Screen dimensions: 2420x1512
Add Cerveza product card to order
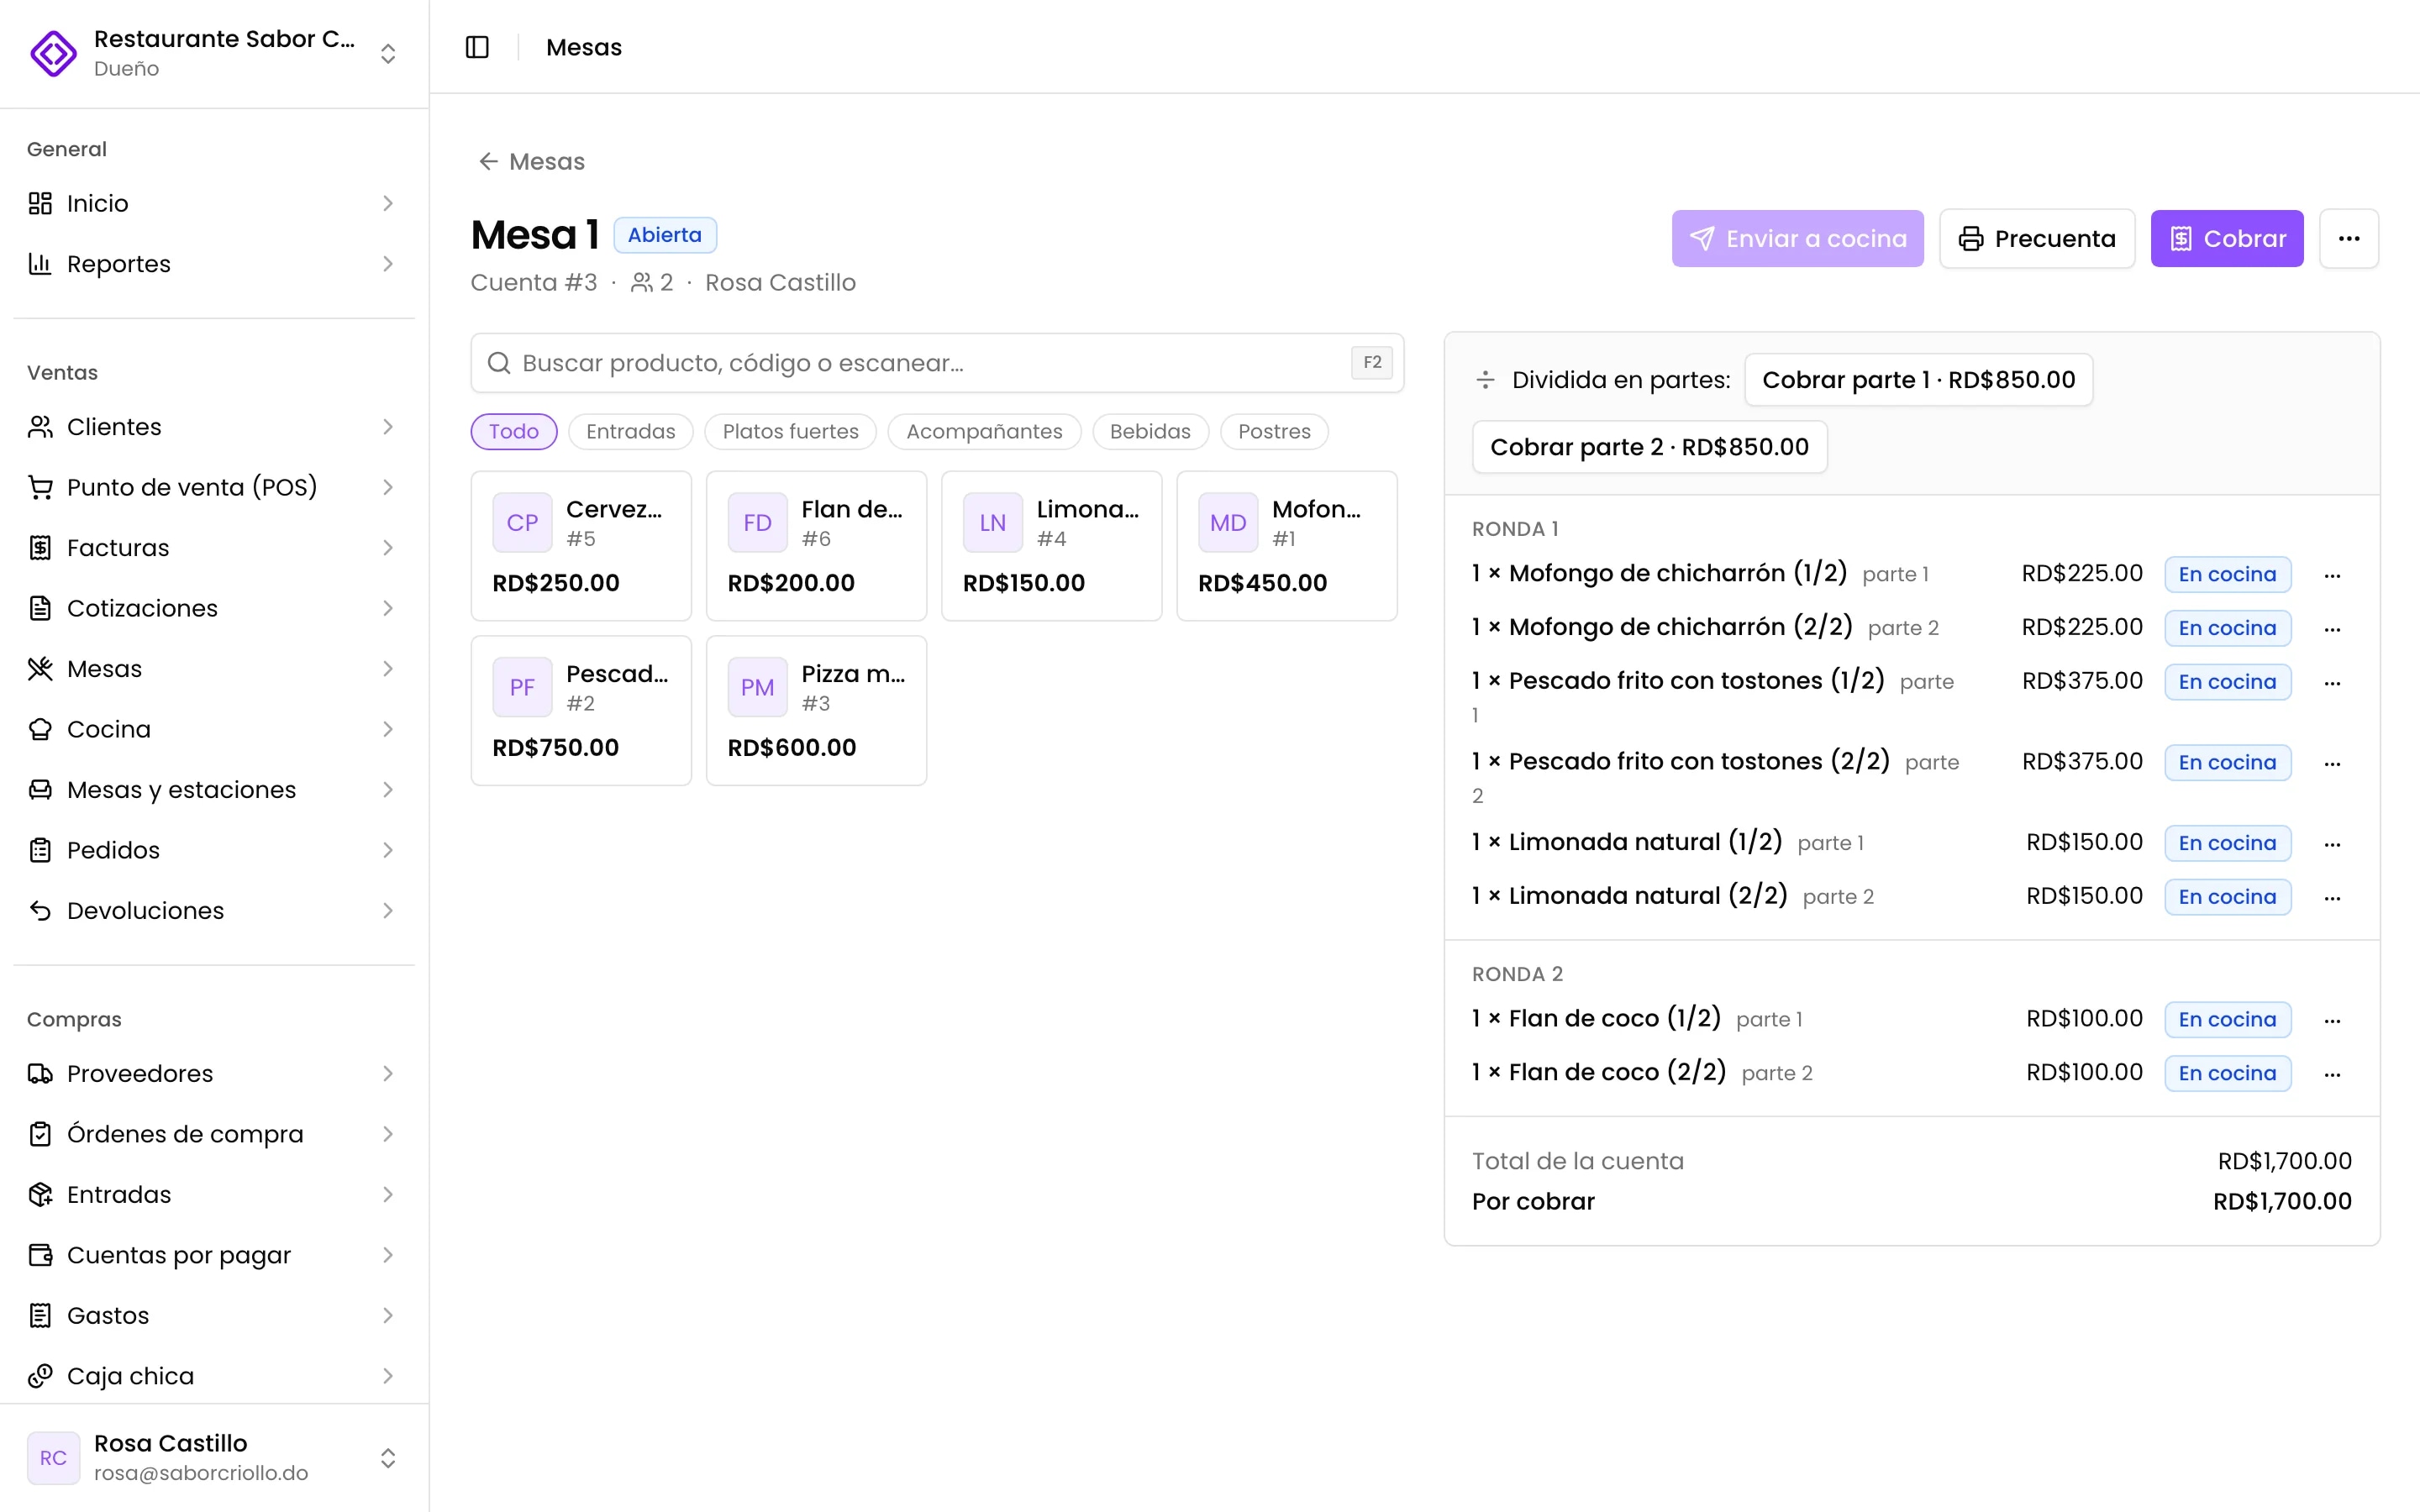581,546
